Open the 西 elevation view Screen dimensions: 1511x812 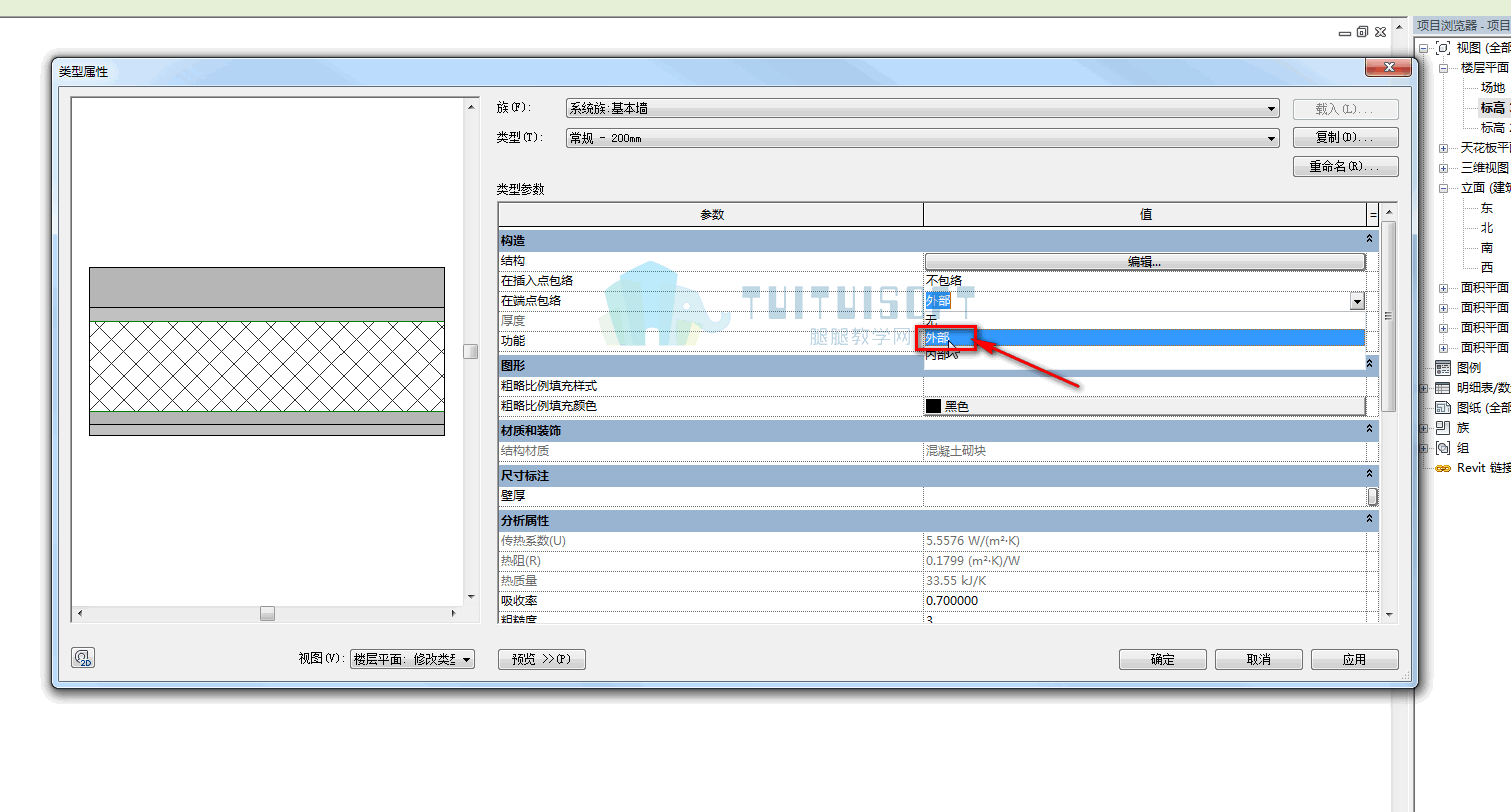pyautogui.click(x=1487, y=268)
